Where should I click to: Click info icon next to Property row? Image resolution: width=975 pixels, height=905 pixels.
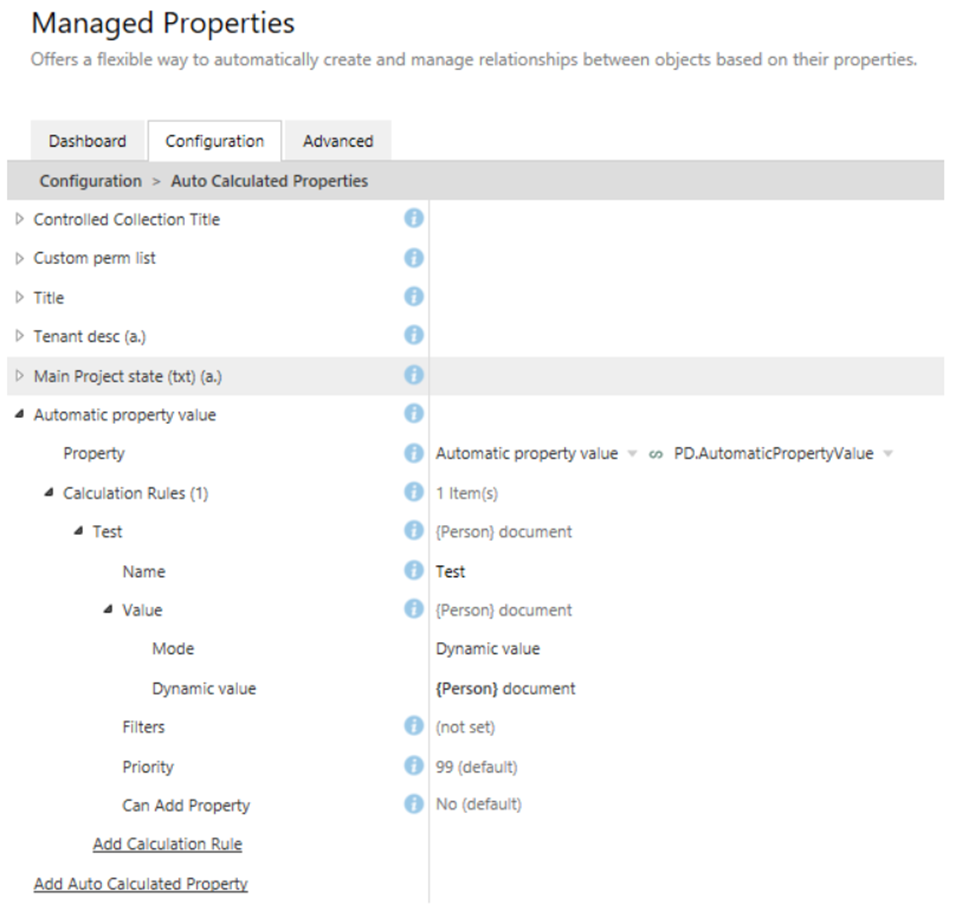pos(414,453)
